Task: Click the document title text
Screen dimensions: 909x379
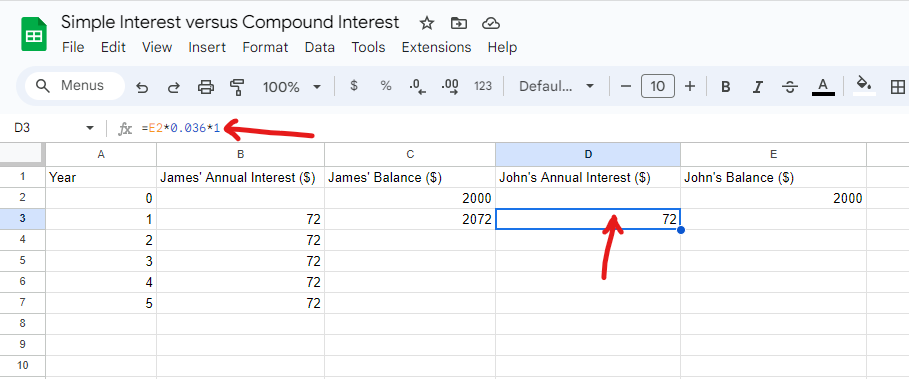Action: coord(230,23)
